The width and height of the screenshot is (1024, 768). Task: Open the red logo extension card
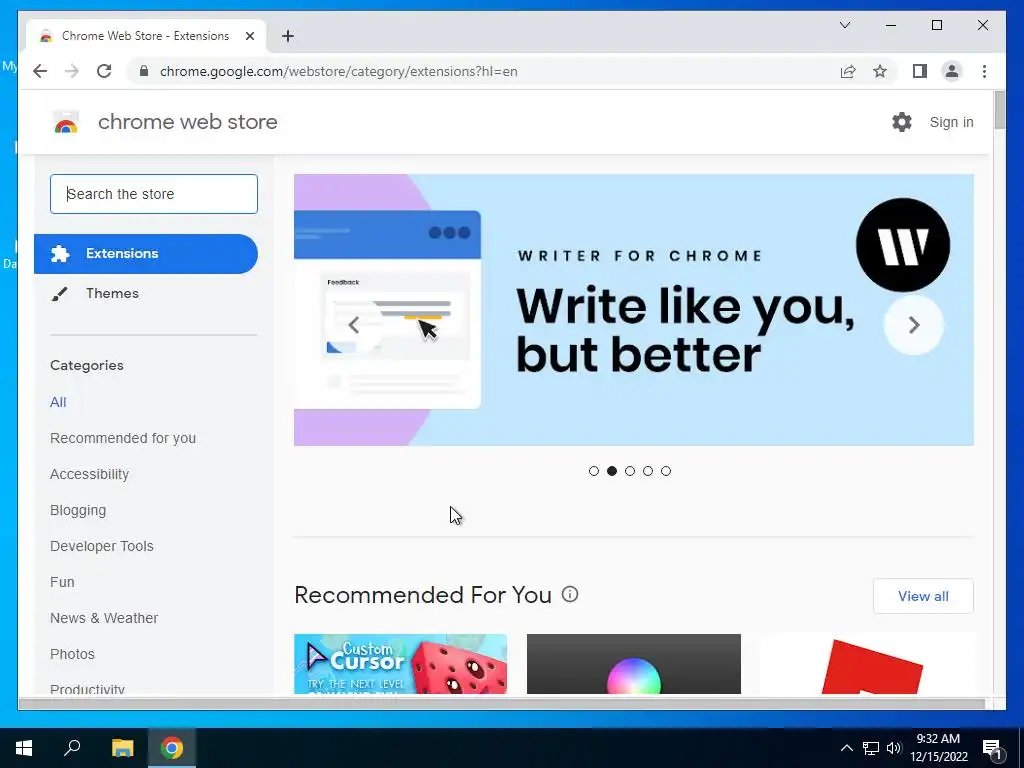[867, 664]
